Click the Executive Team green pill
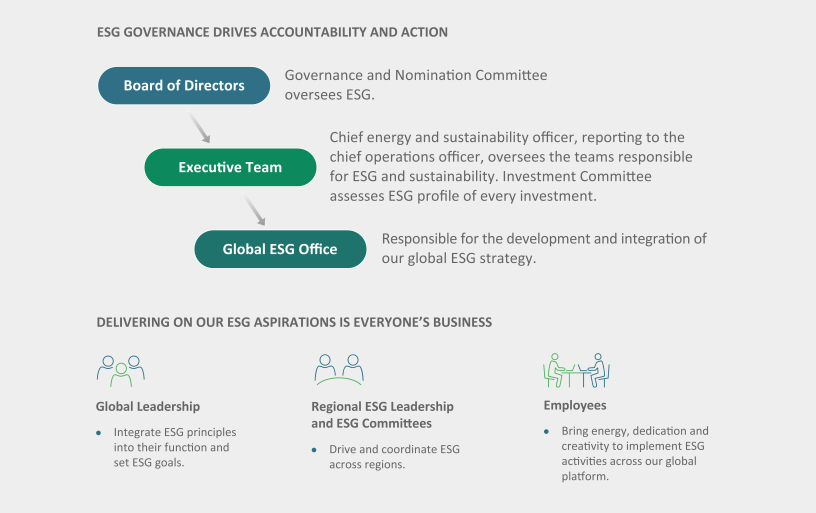This screenshot has width=816, height=513. point(230,167)
